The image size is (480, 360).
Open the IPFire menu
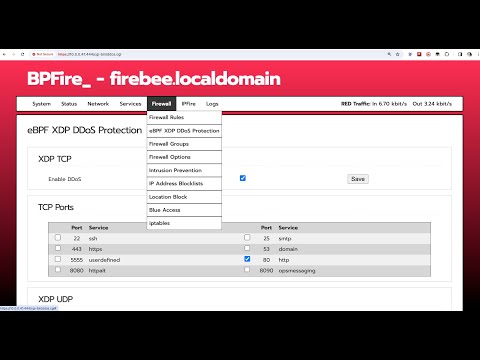click(x=189, y=104)
